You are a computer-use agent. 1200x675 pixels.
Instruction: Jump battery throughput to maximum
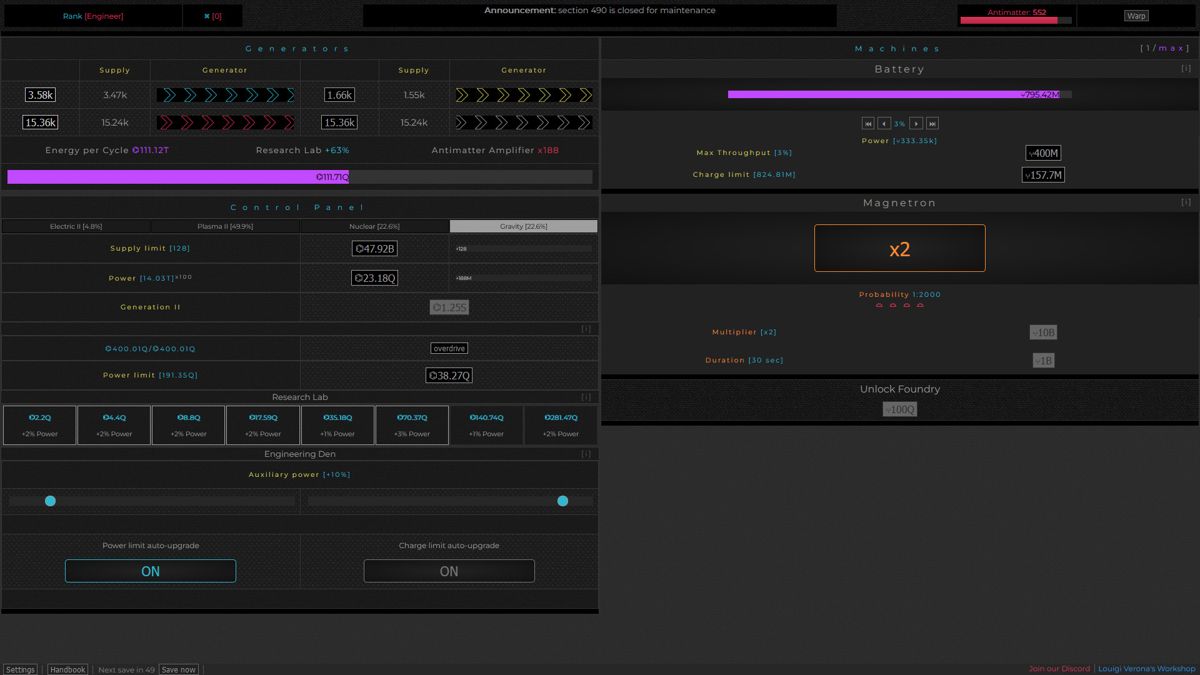click(x=932, y=124)
